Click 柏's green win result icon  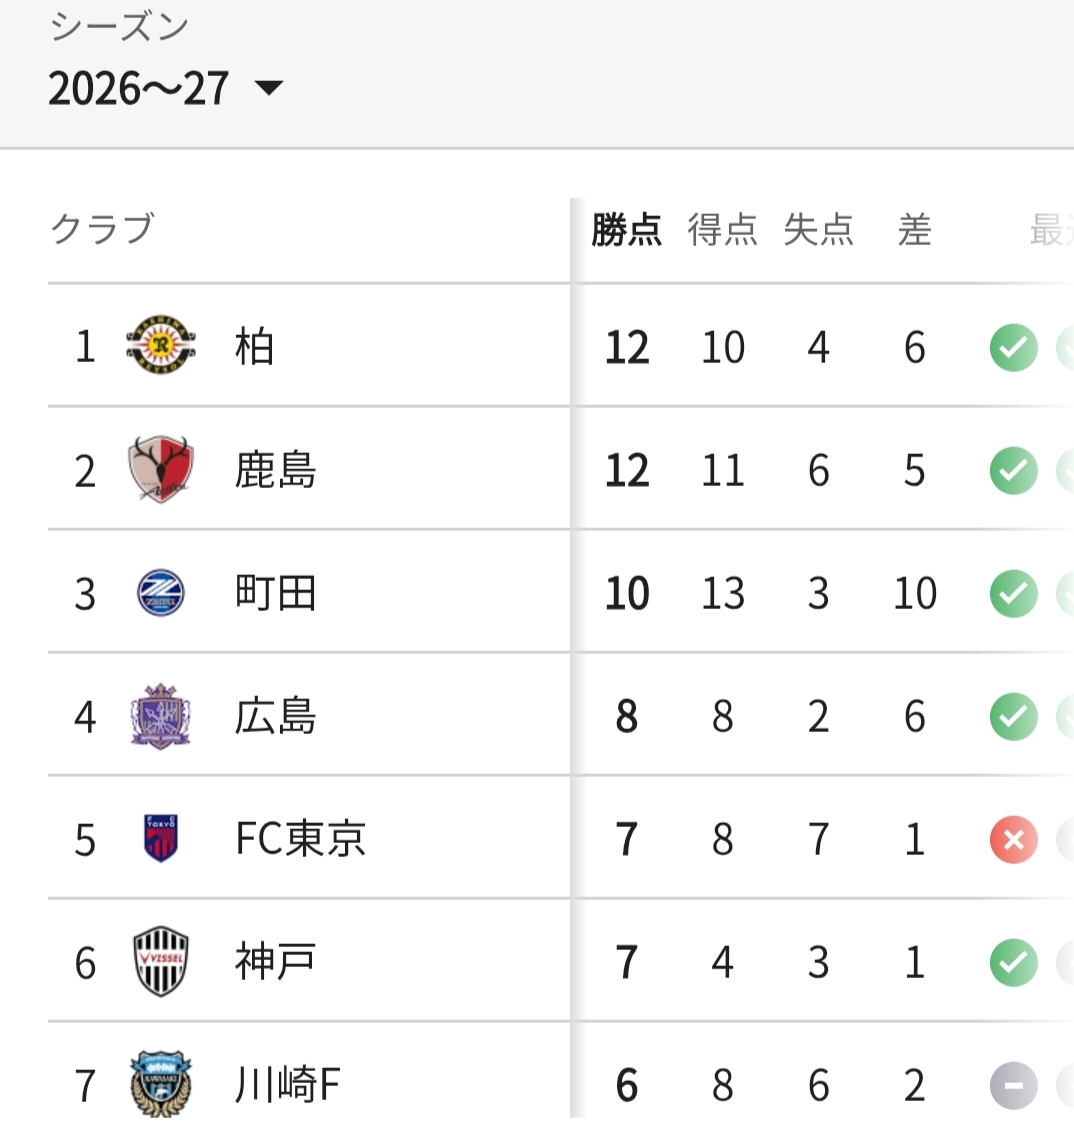[1013, 348]
